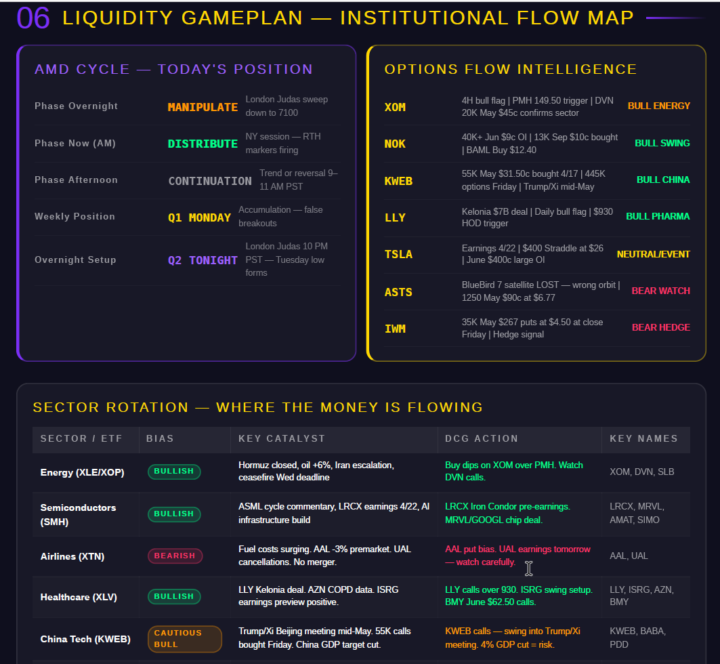Click the 'AAL, UAL' key names cell
The height and width of the screenshot is (664, 720).
point(629,556)
